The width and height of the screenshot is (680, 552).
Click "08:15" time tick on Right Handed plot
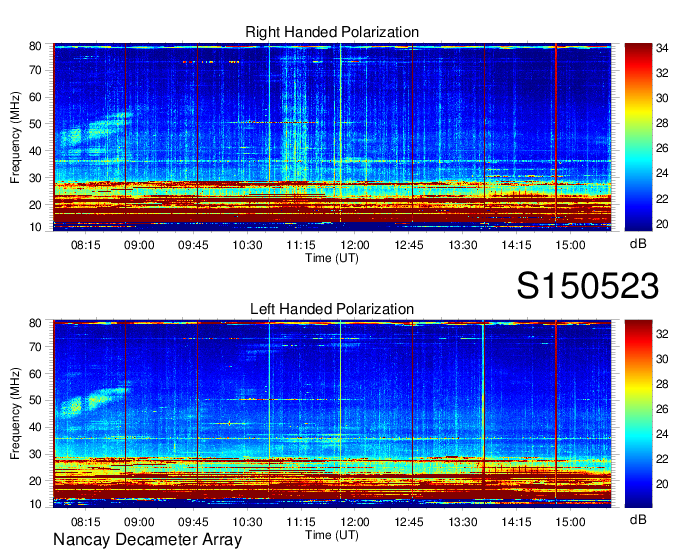(x=85, y=245)
